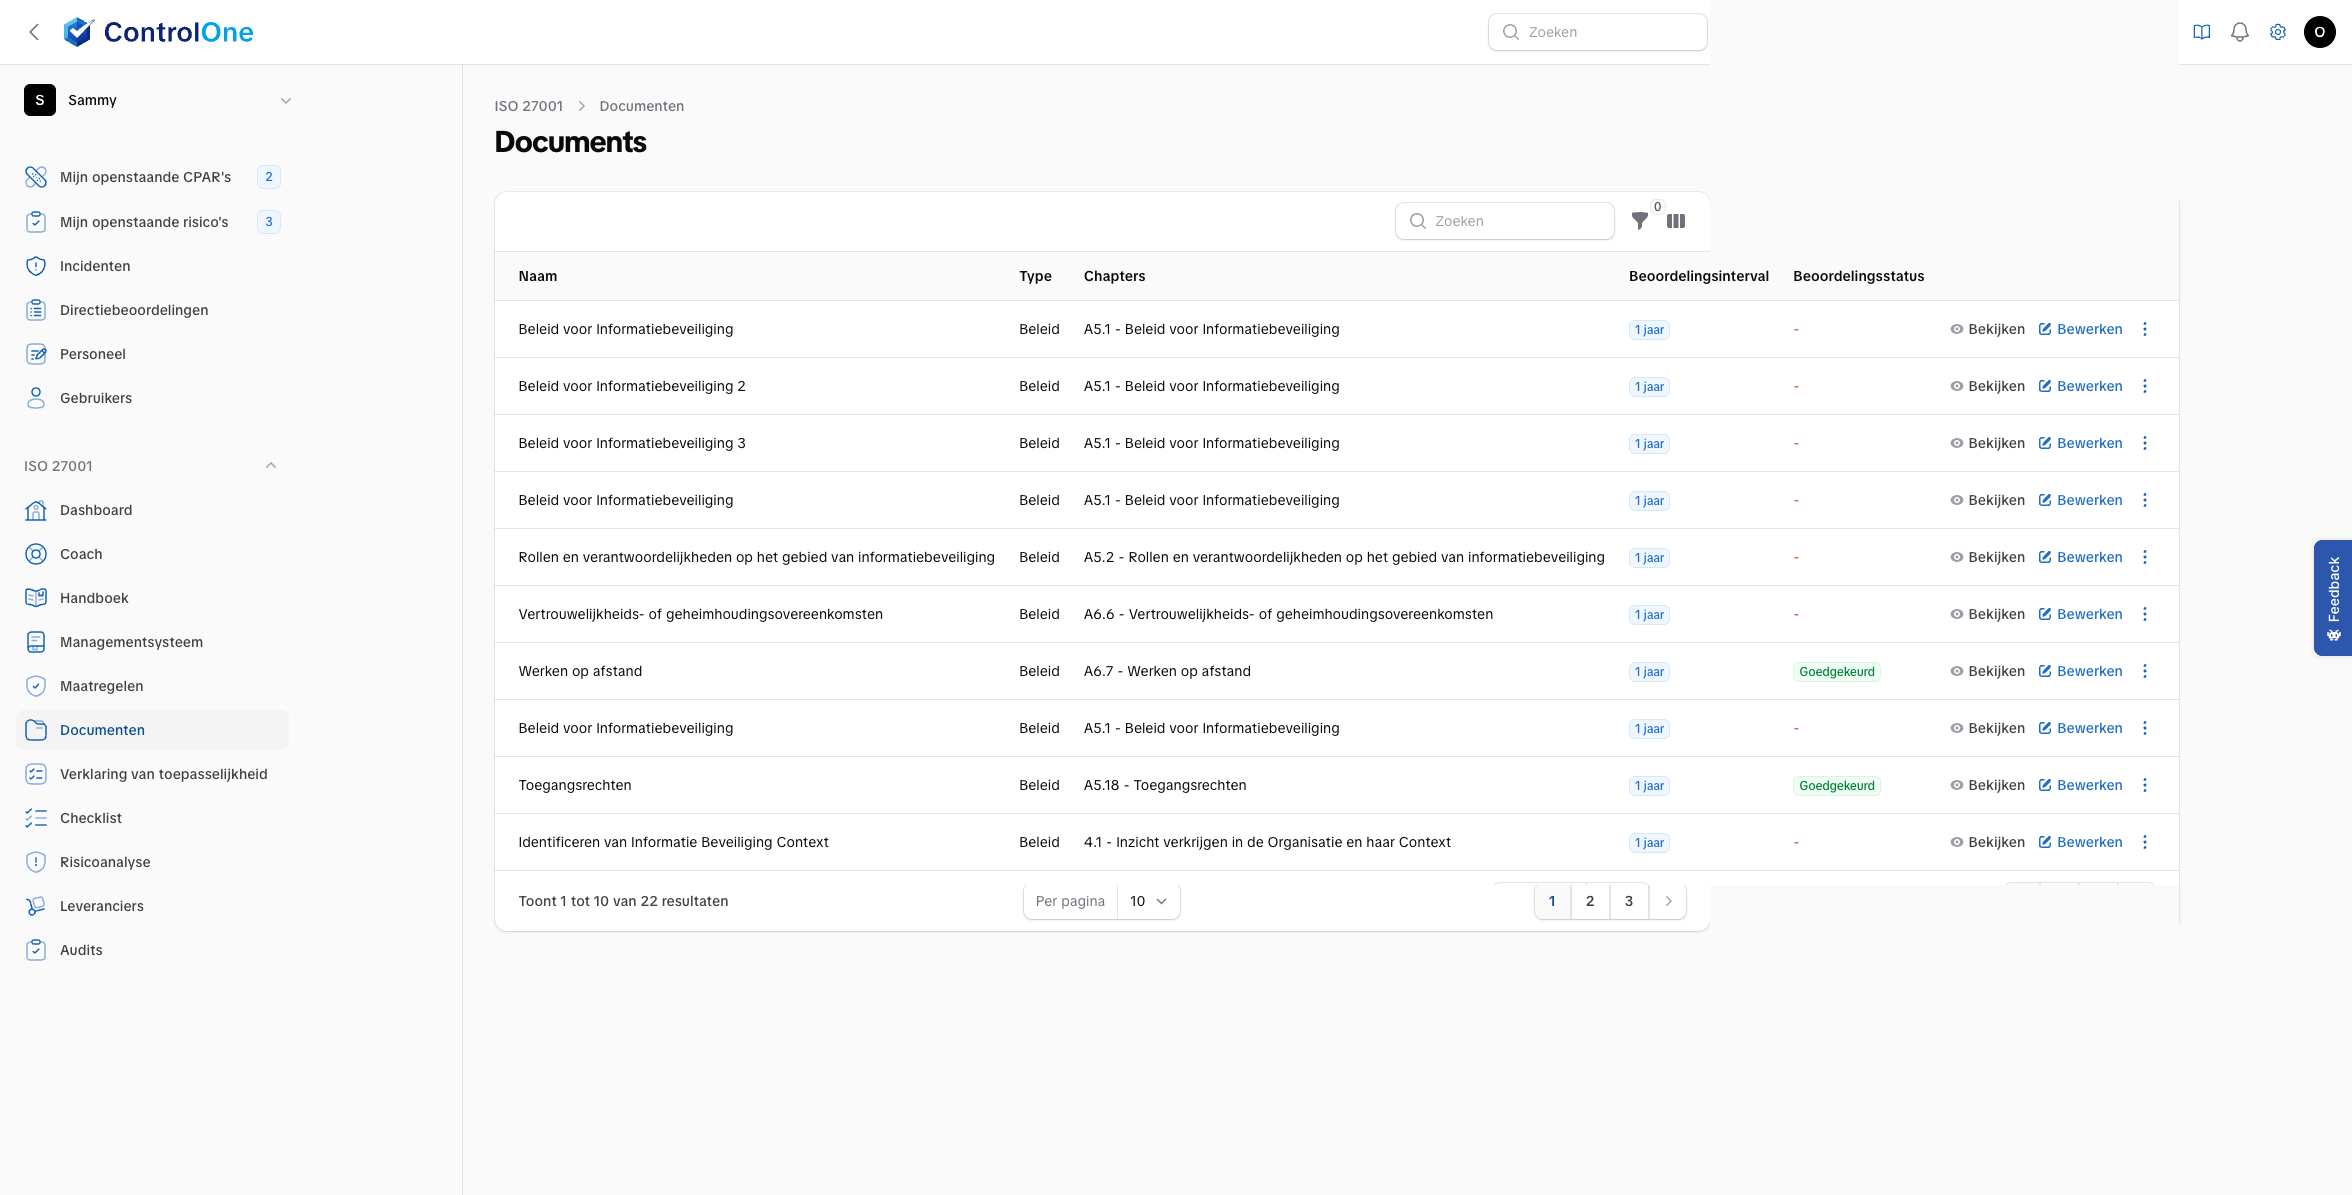Expand the Sammy workspace dropdown
The width and height of the screenshot is (2352, 1195).
285,100
